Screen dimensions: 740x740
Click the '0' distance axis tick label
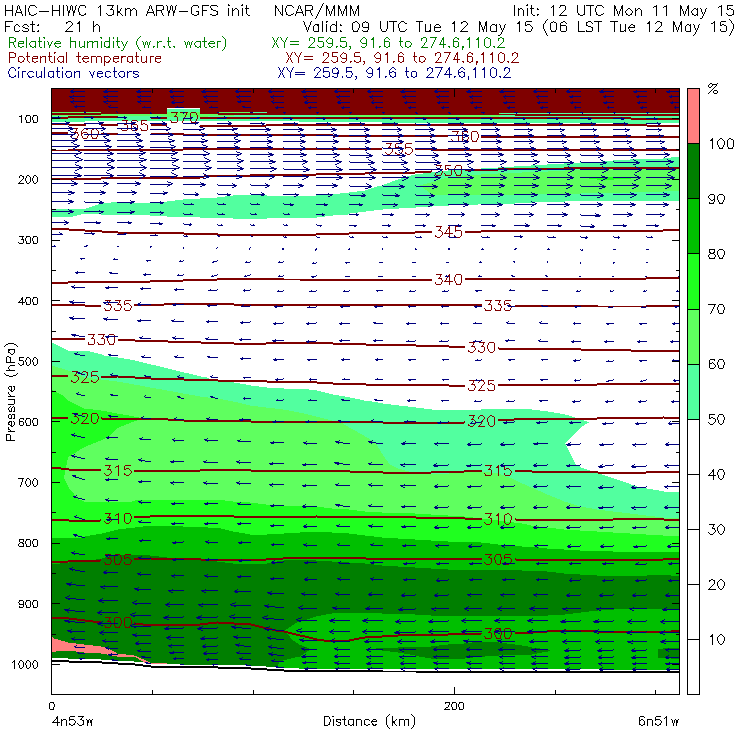click(x=51, y=706)
